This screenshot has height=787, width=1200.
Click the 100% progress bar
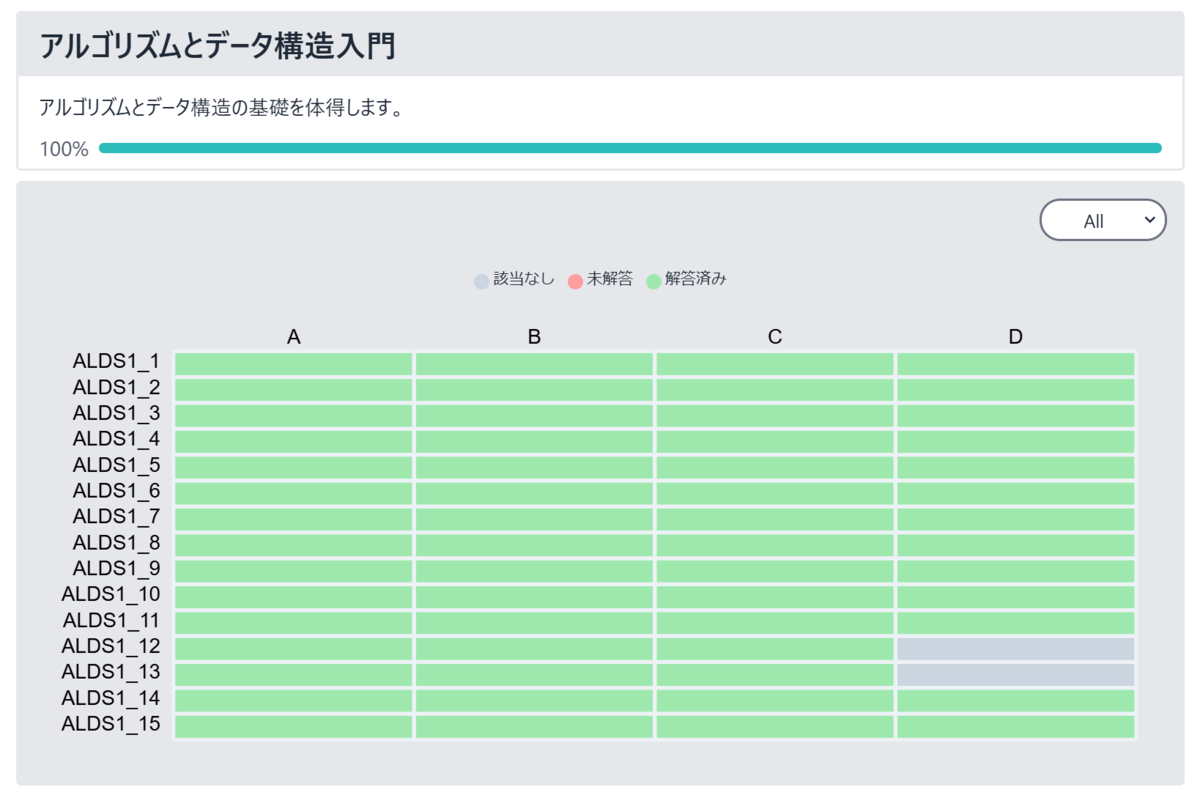(630, 148)
